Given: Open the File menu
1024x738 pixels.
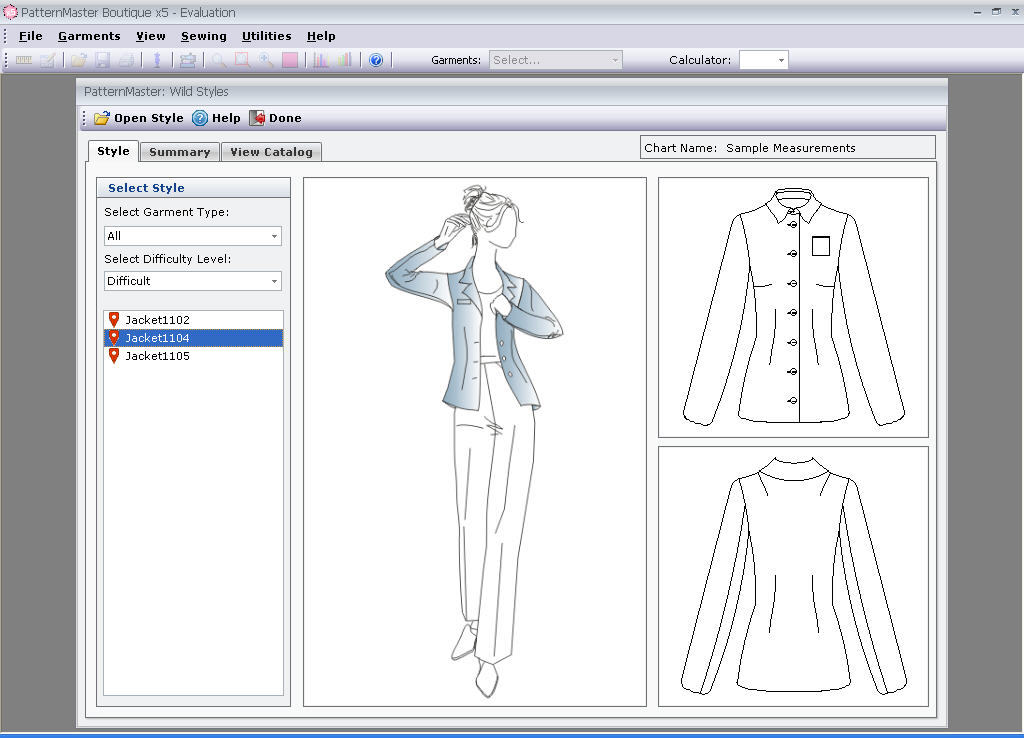Looking at the screenshot, I should pos(31,36).
